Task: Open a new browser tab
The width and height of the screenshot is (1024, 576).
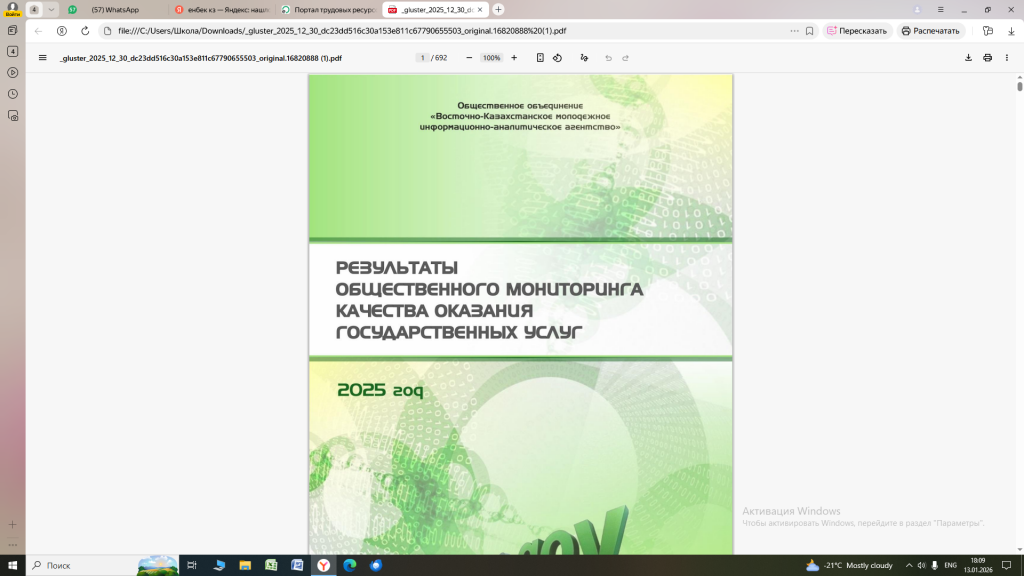Action: 499,9
